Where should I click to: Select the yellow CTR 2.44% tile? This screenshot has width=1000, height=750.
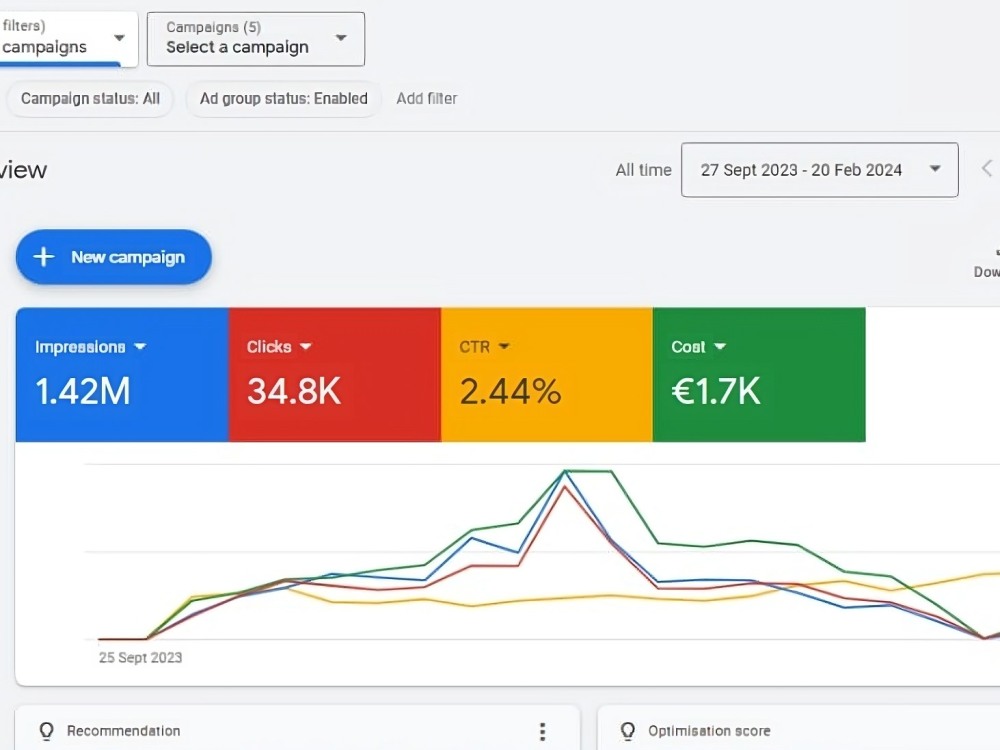coord(547,374)
